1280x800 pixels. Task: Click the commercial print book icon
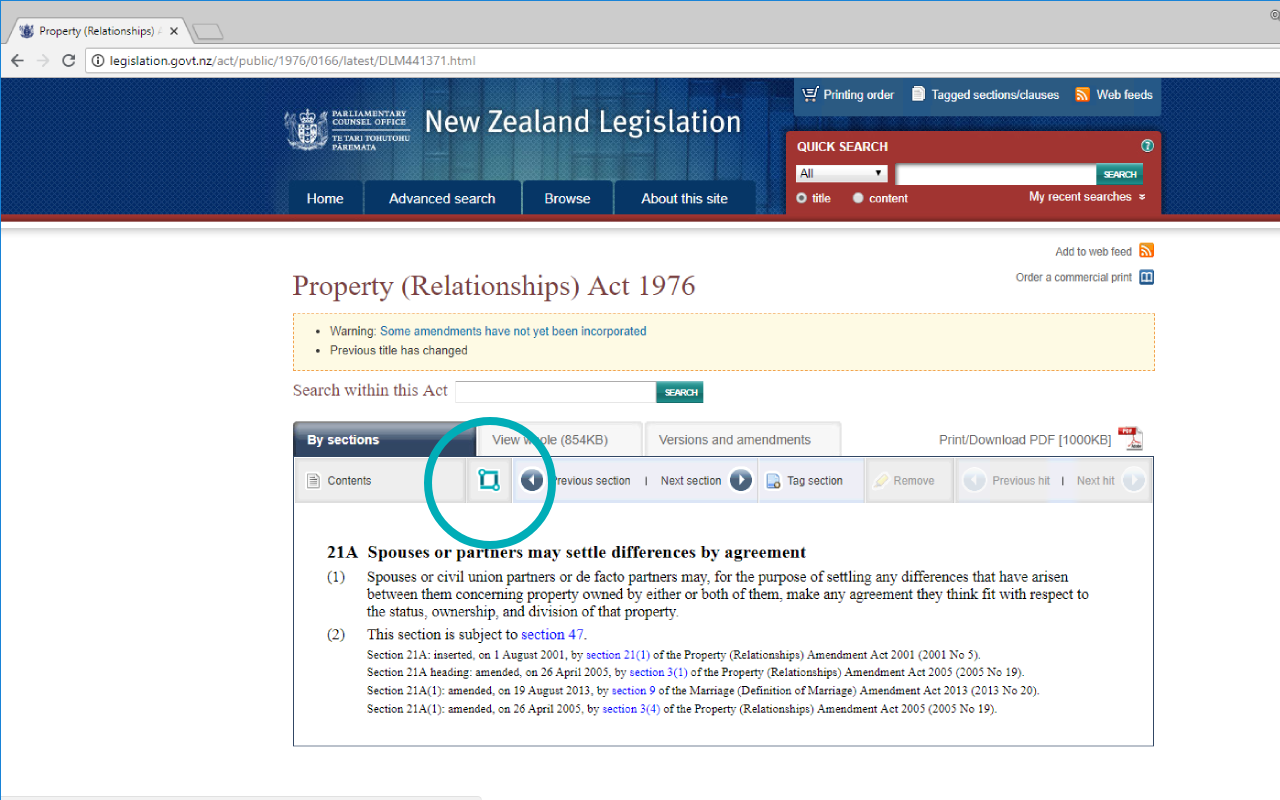pyautogui.click(x=1146, y=277)
